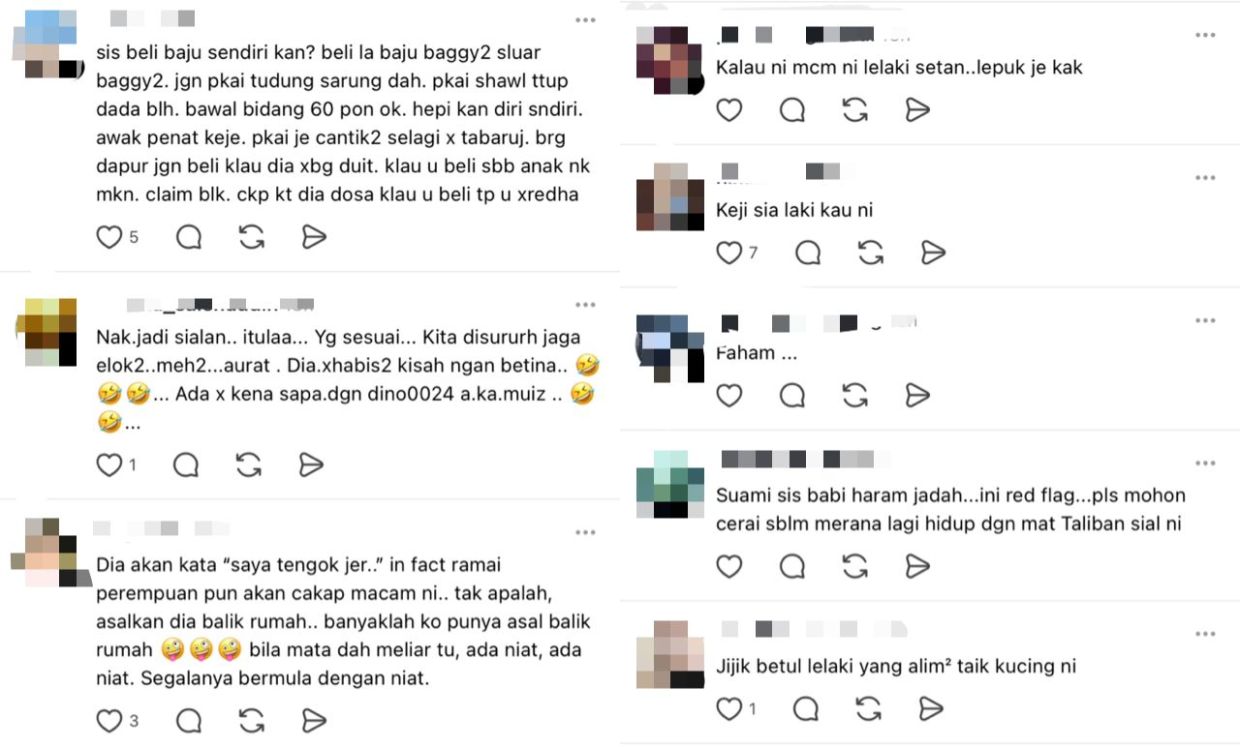Screen dimensions: 1240x747
Task: Toggle like on 'Jijik betul lelaki' comment
Action: click(x=729, y=709)
